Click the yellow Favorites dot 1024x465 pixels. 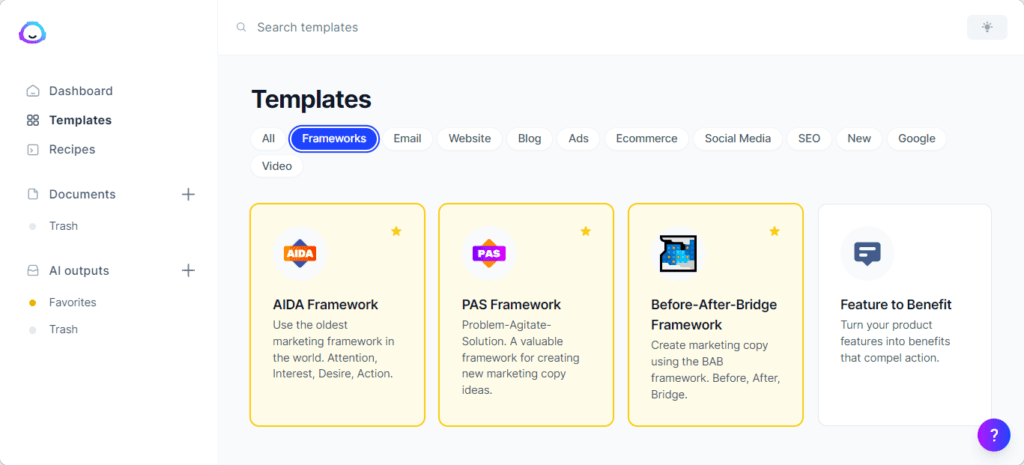pos(33,303)
